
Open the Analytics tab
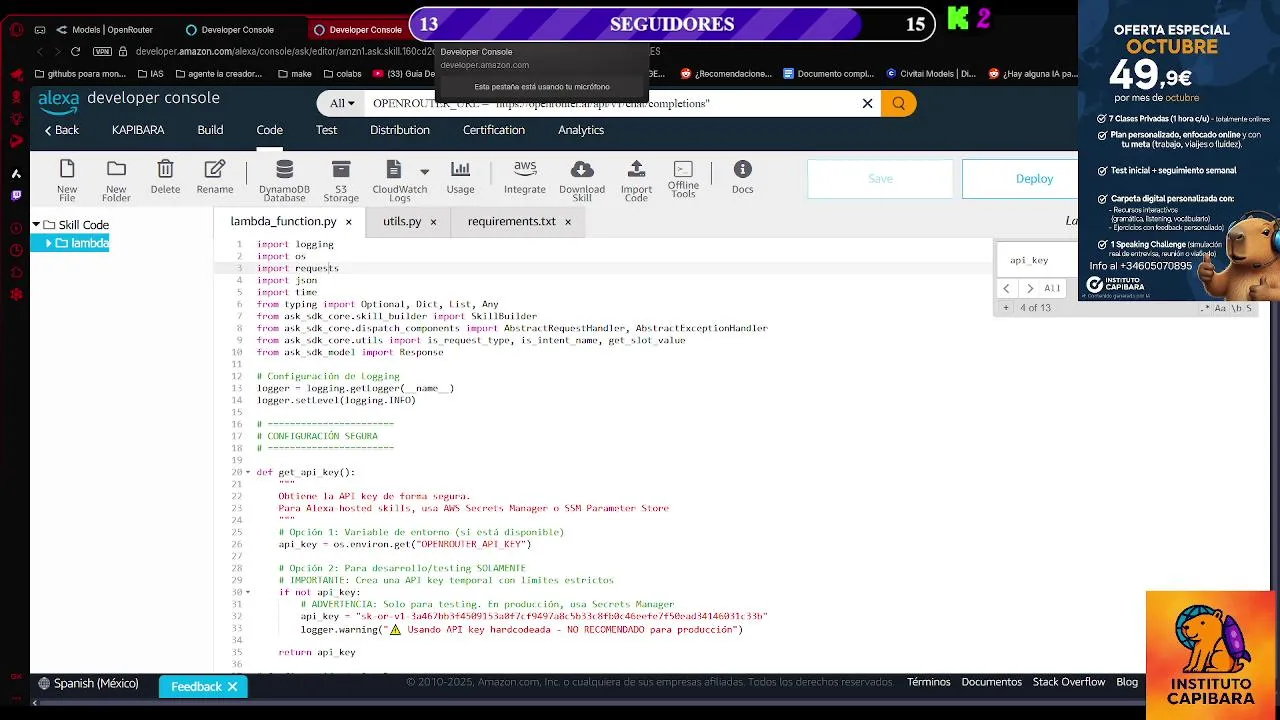[x=581, y=130]
